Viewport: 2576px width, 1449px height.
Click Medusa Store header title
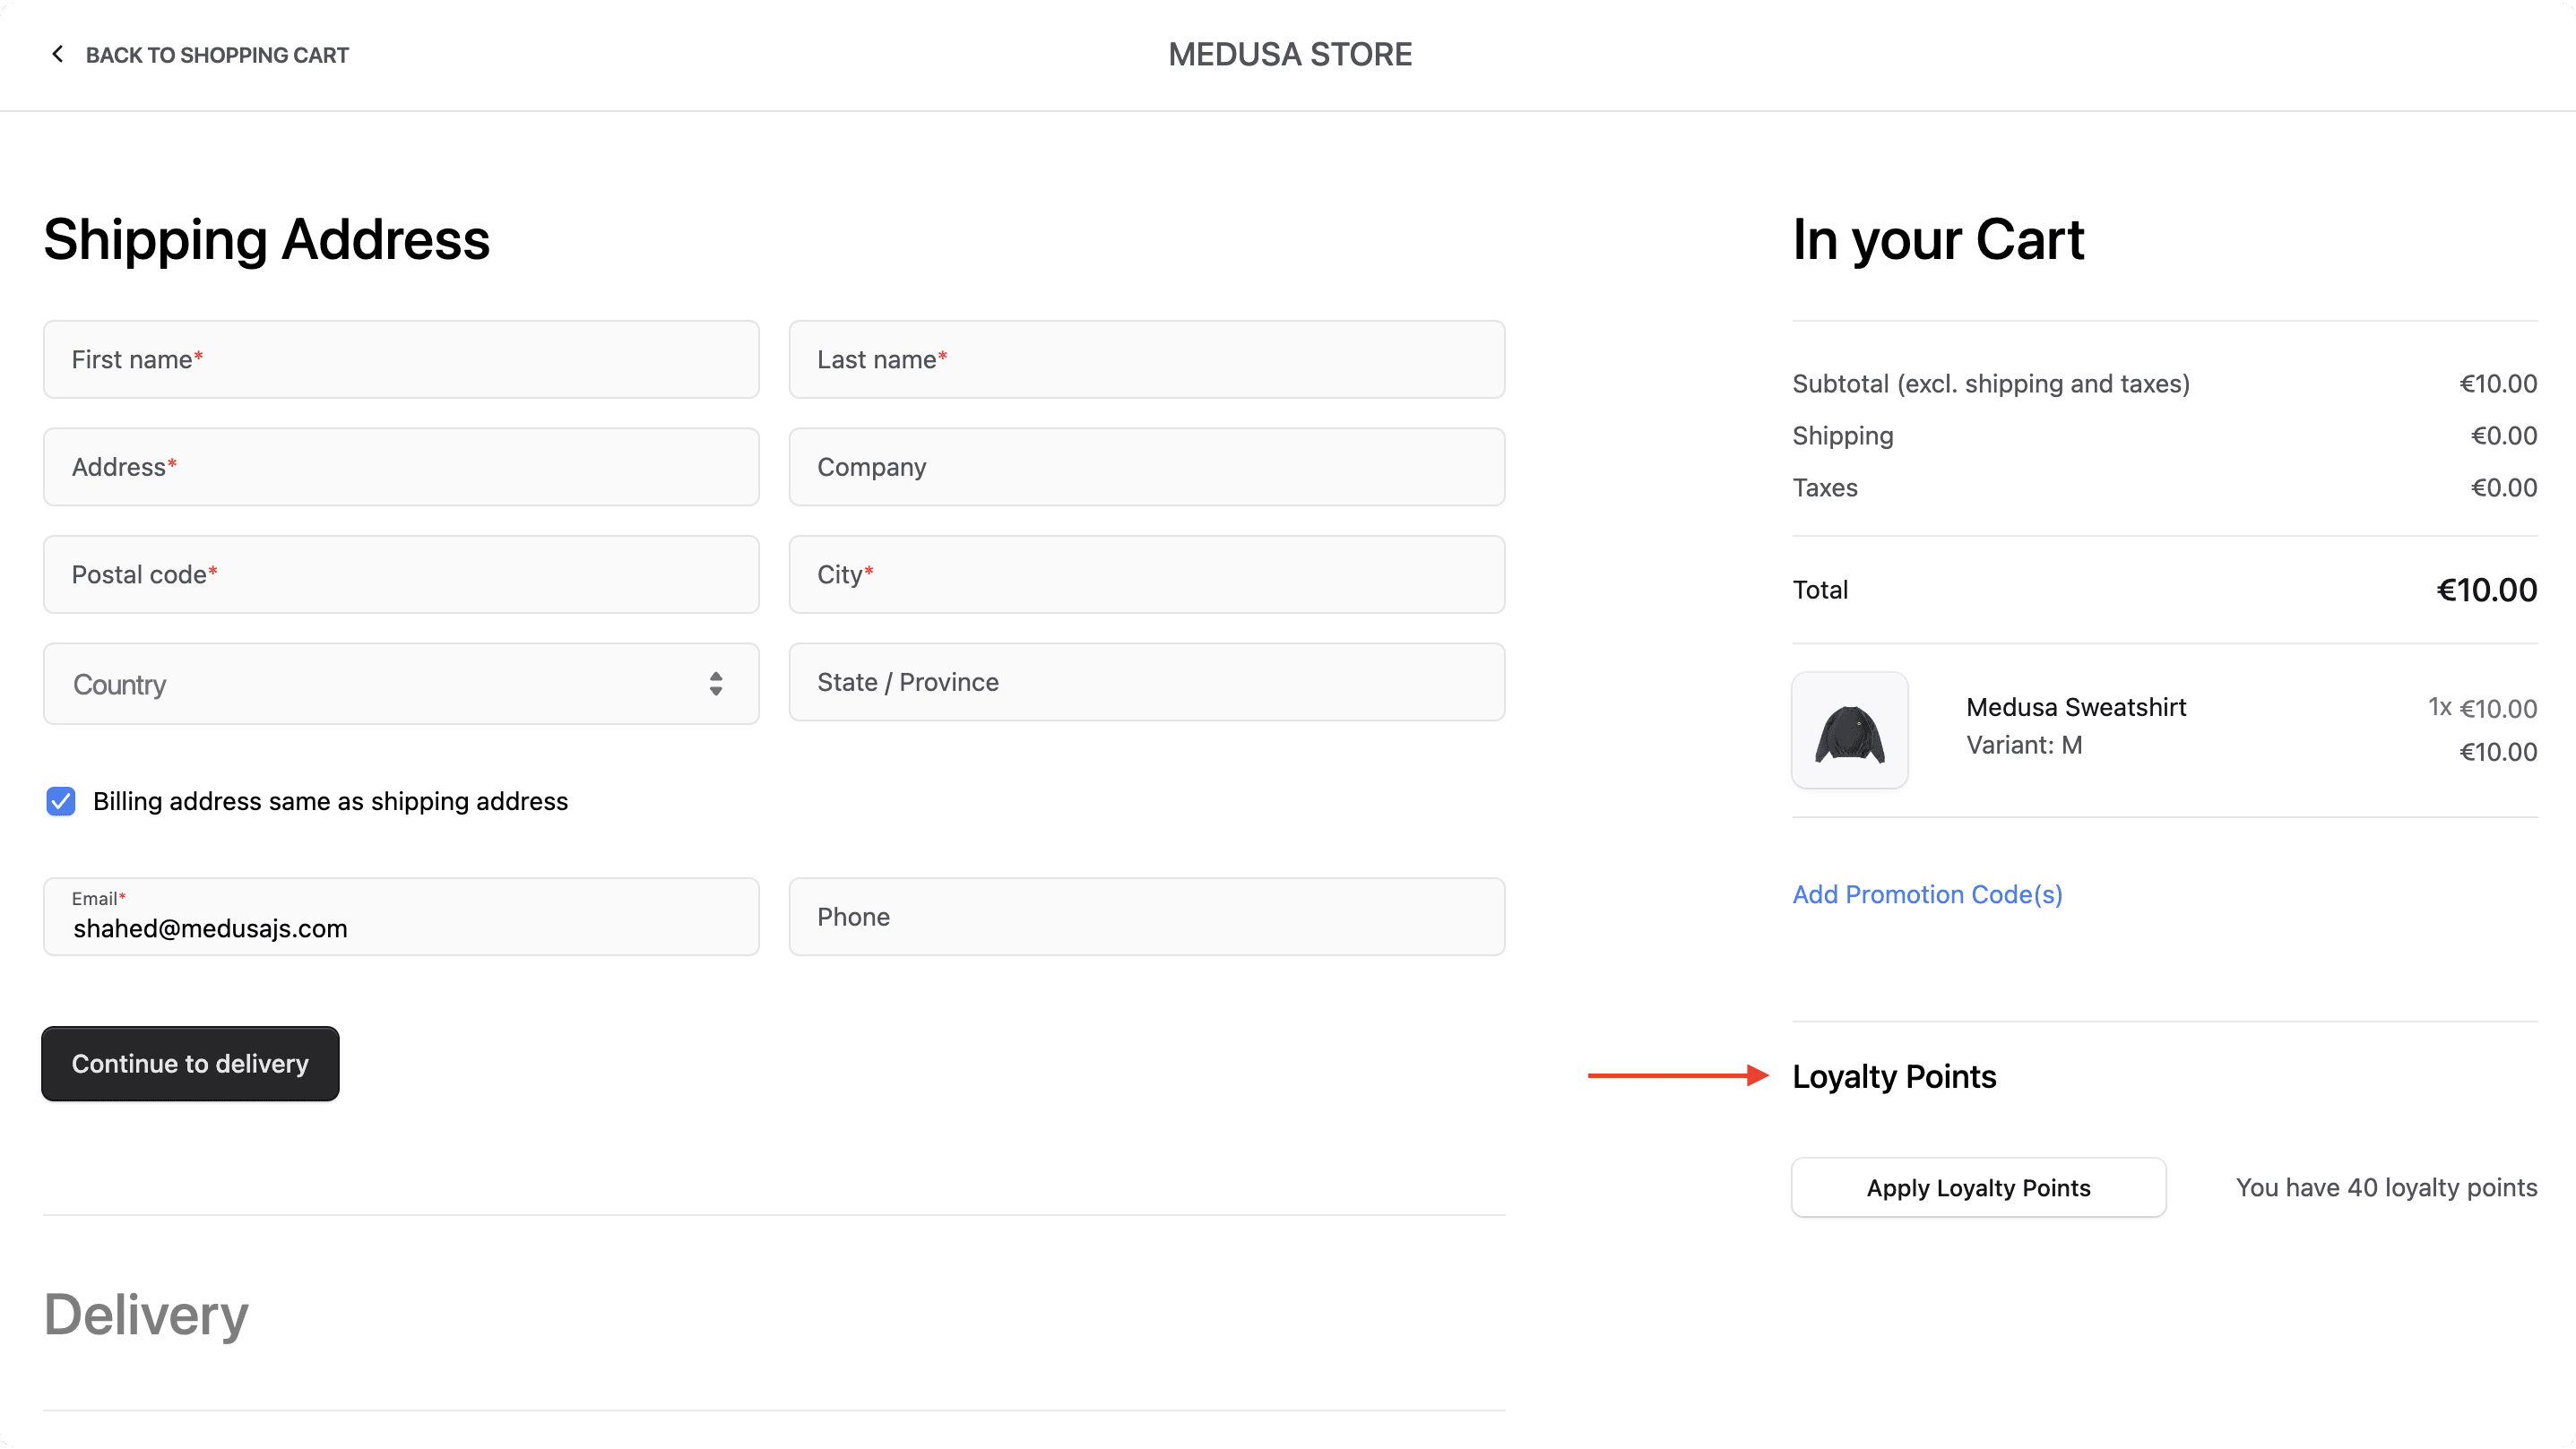click(1289, 54)
